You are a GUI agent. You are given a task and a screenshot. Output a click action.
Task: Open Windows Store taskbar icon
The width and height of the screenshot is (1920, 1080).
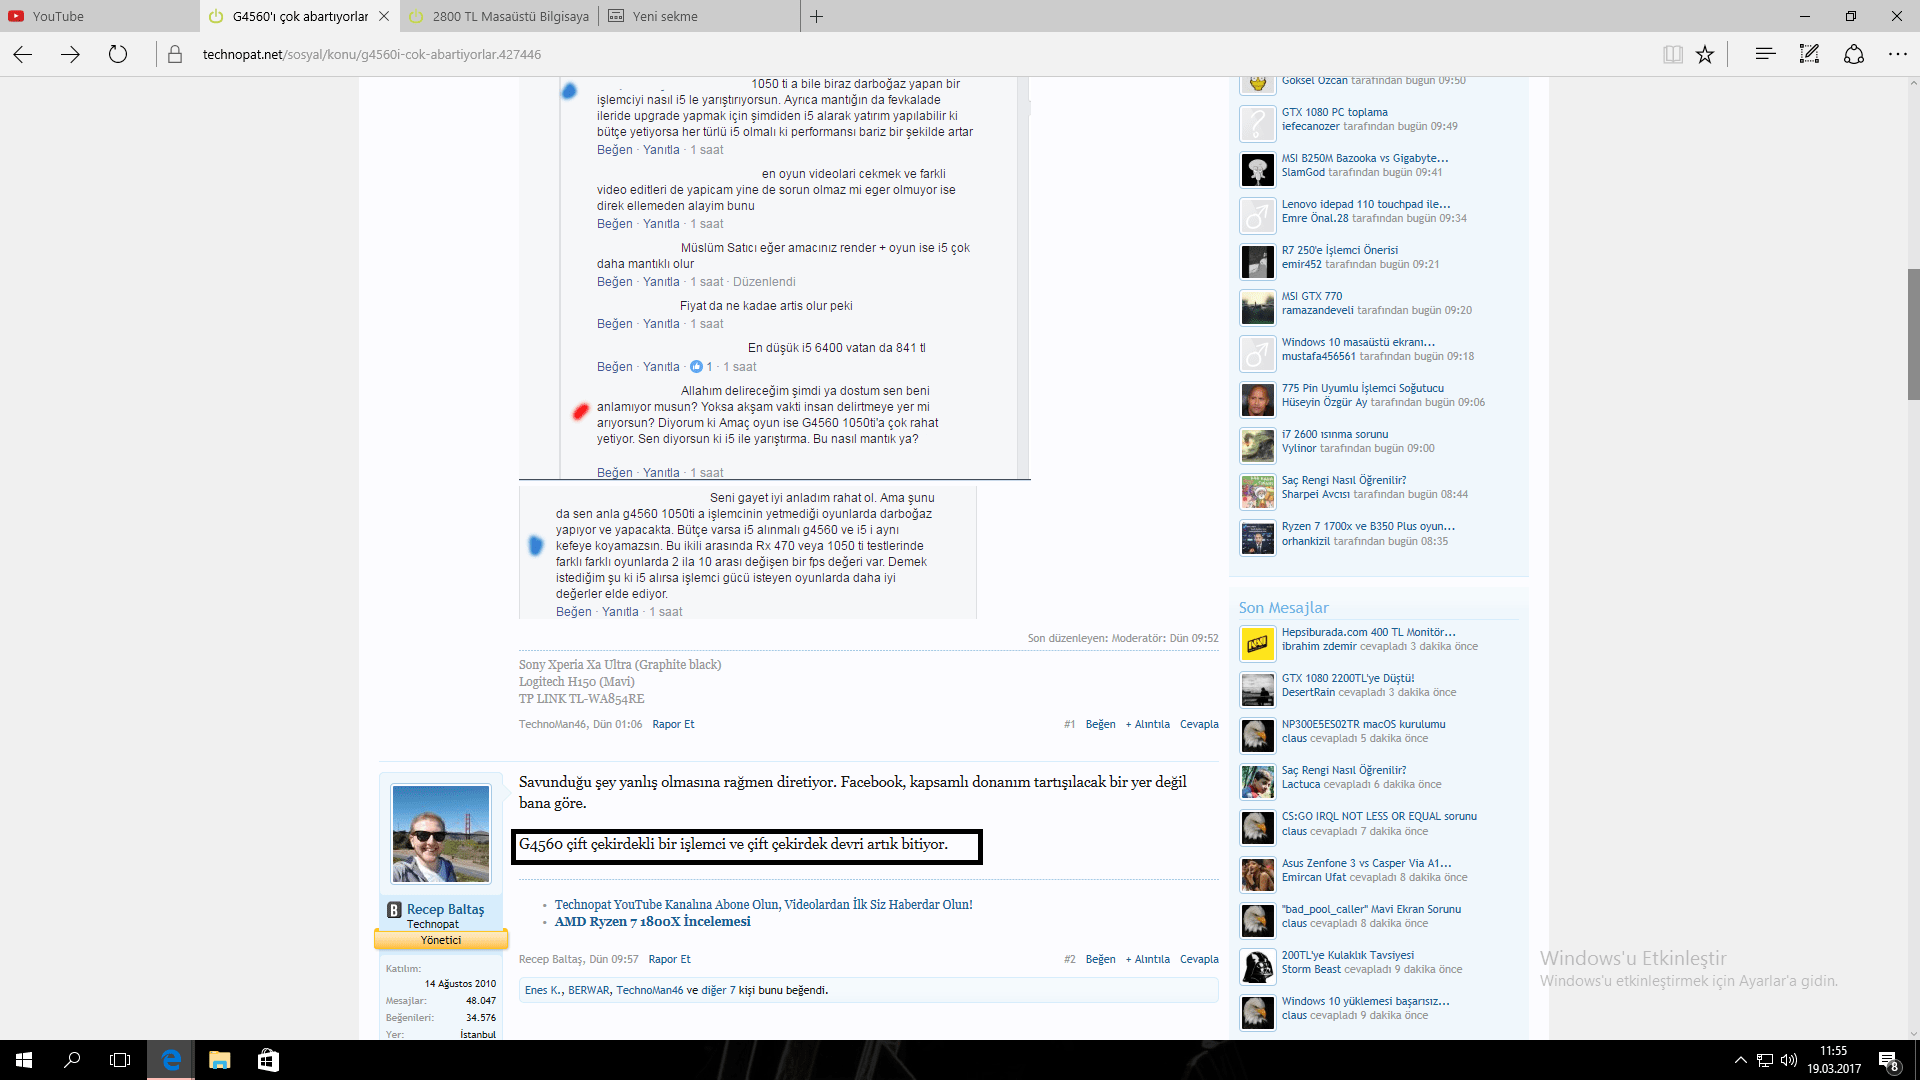[x=268, y=1060]
